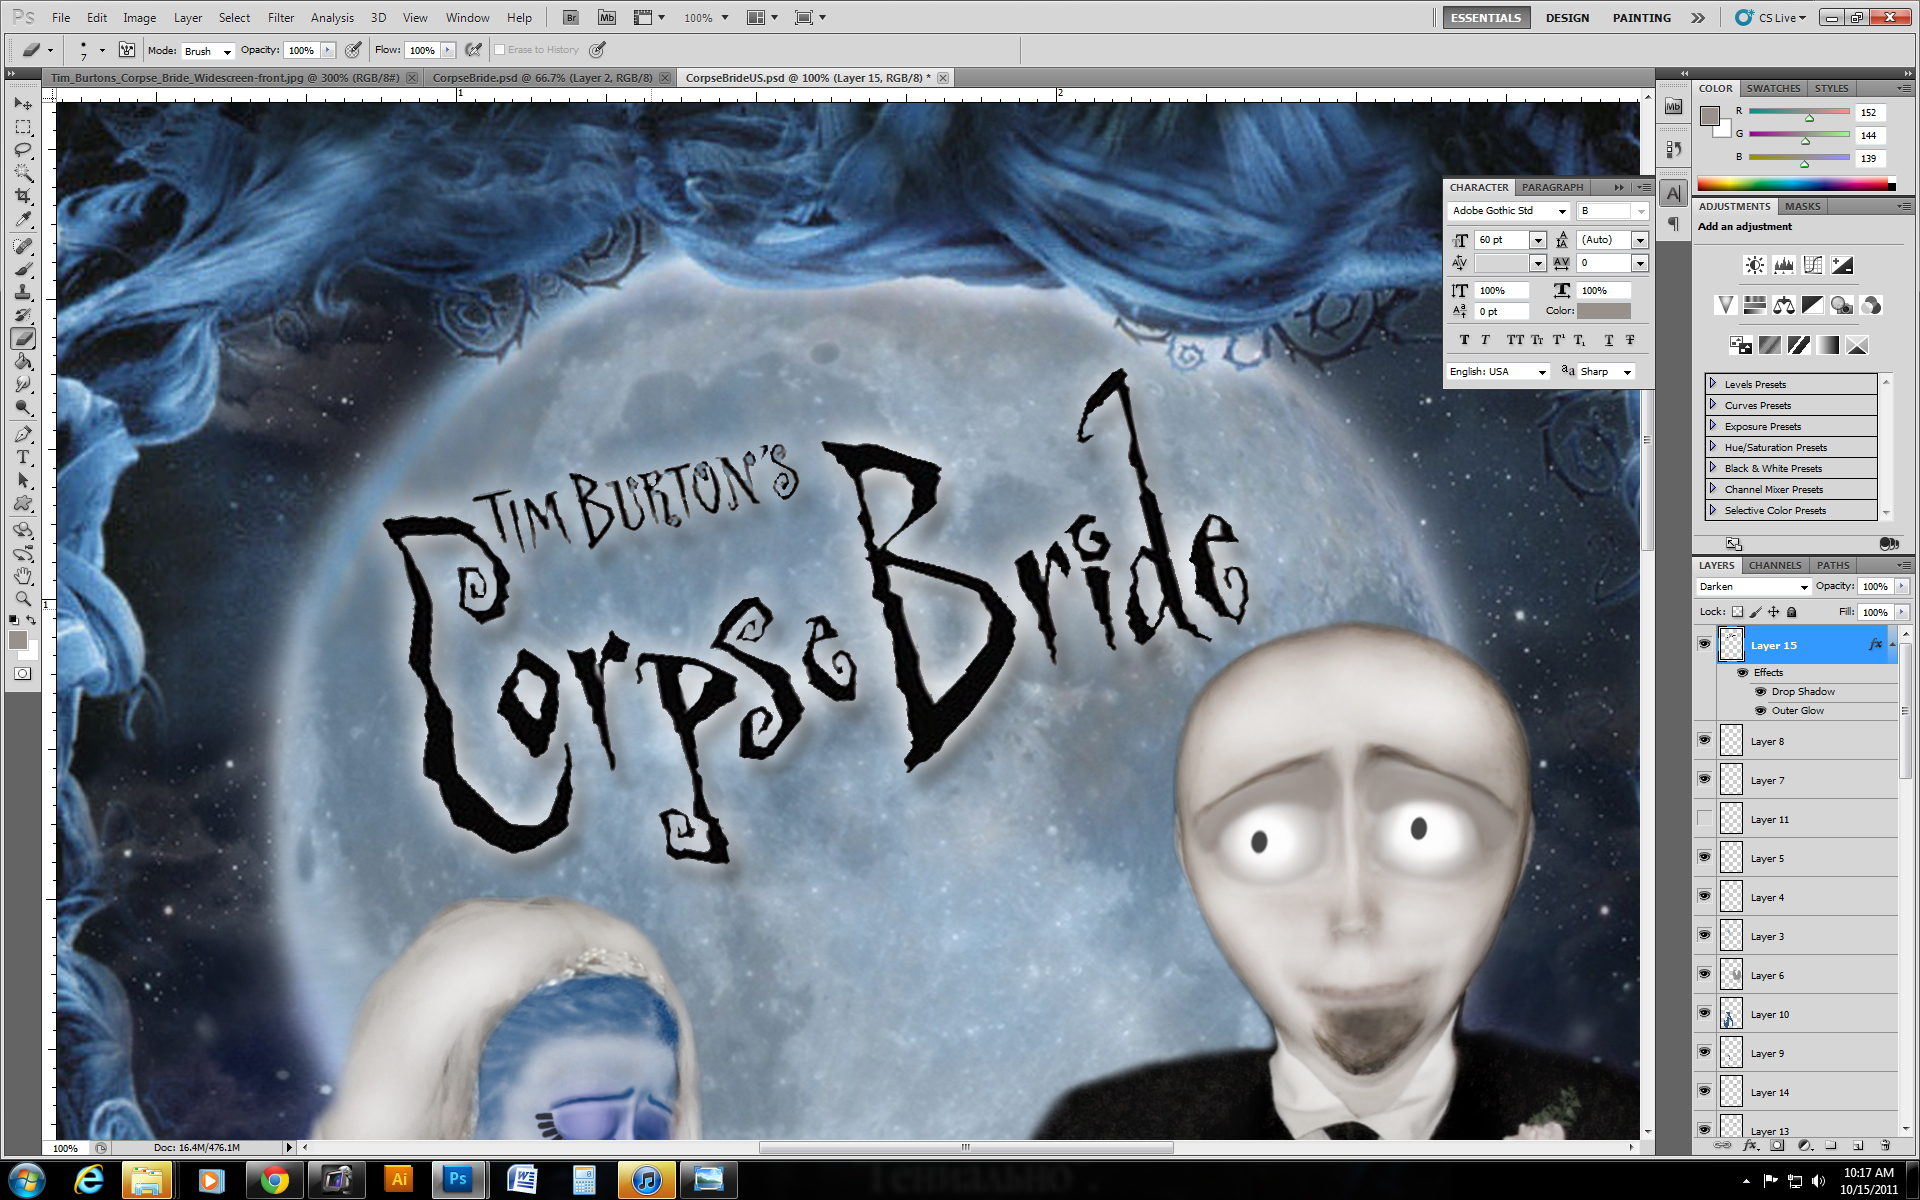Switch to Painting workspace
This screenshot has width=1920, height=1200.
pyautogui.click(x=1641, y=18)
